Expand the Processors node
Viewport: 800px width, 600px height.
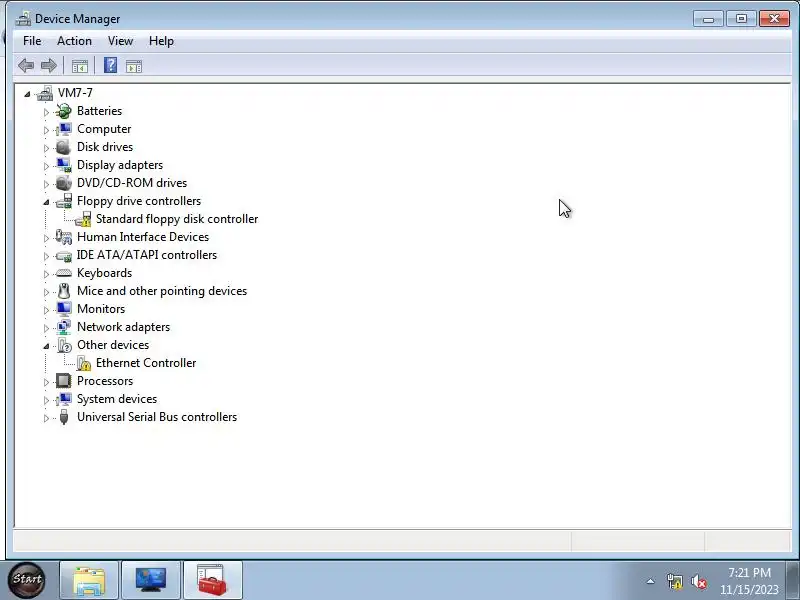(x=46, y=382)
